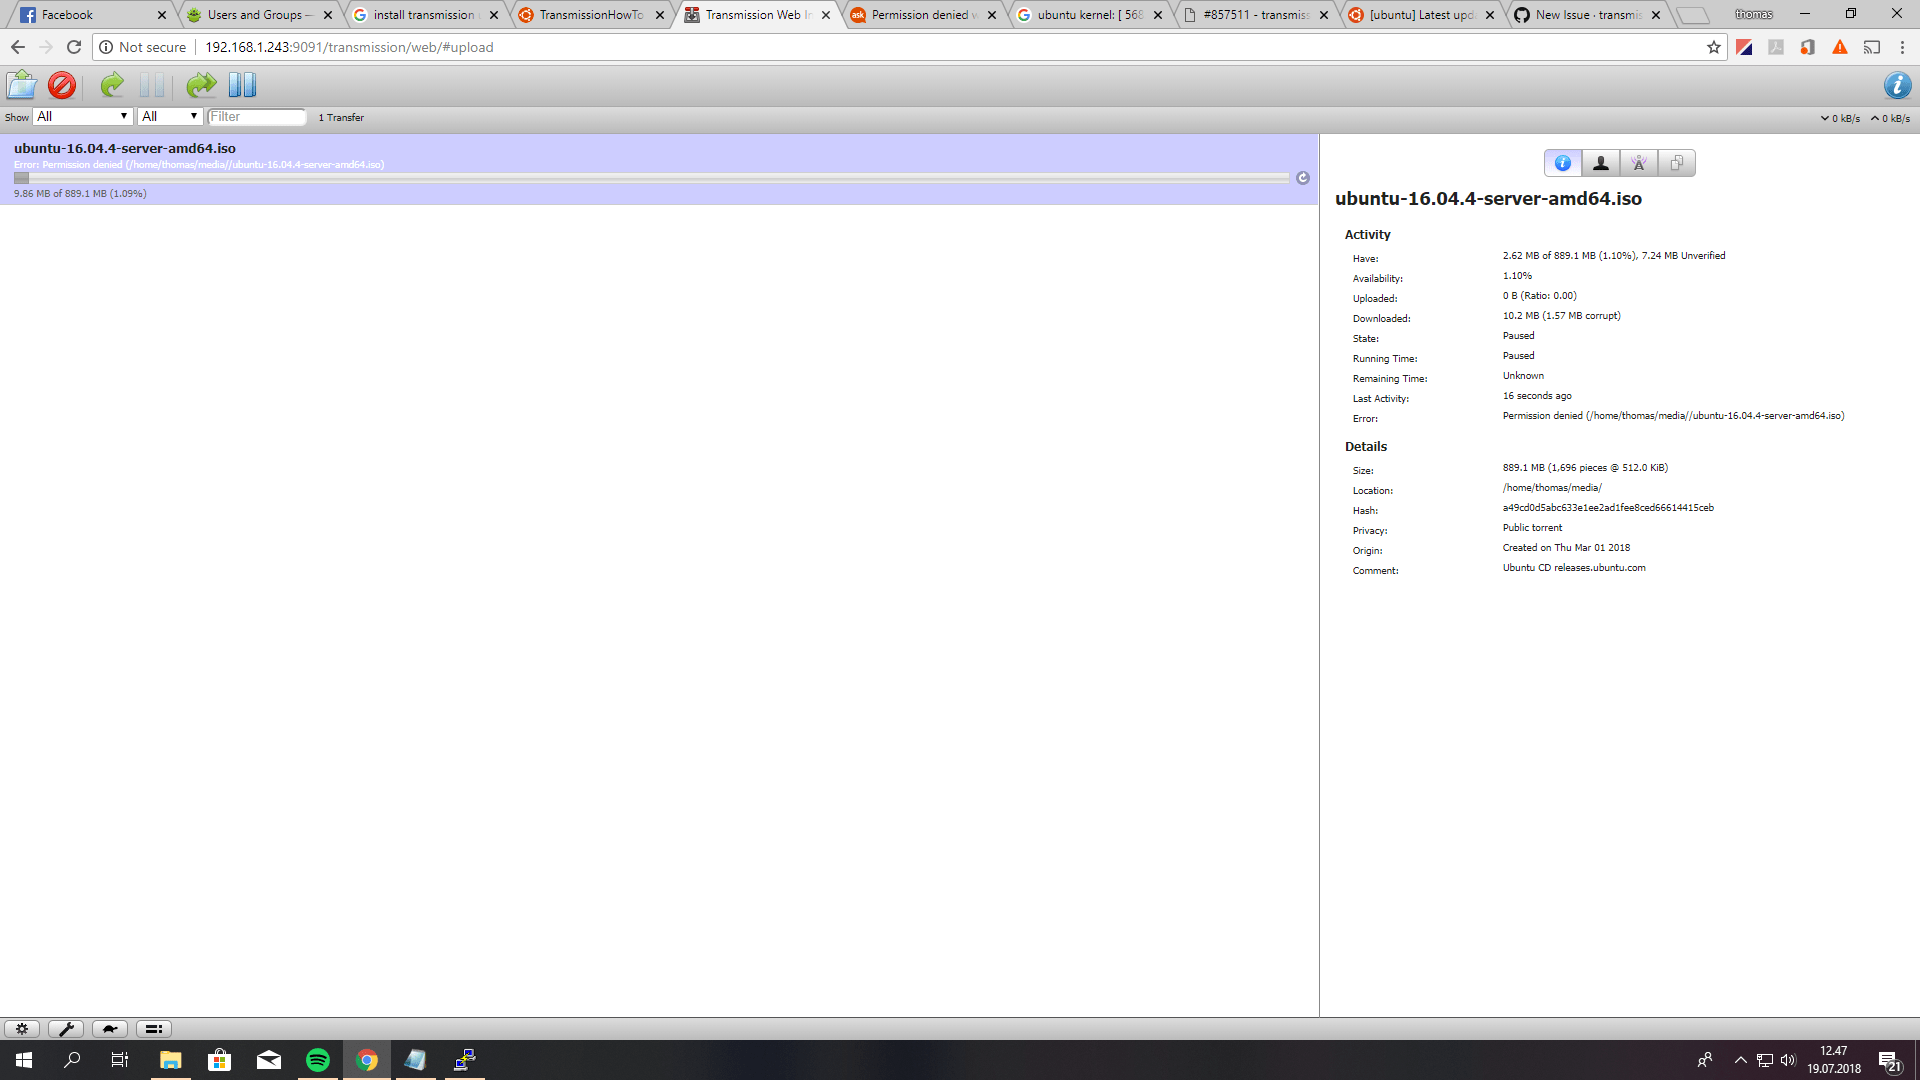
Task: Type in the Filter text field
Action: coord(256,116)
